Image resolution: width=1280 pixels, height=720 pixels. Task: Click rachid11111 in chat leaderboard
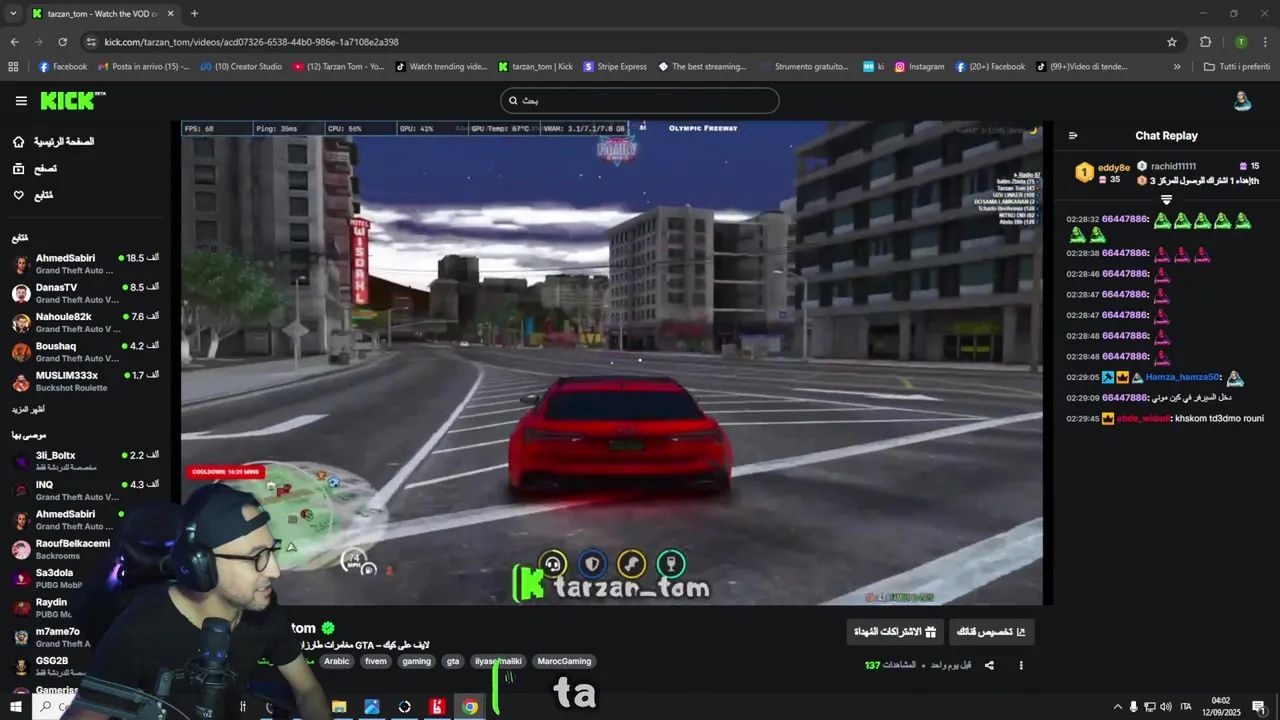1173,166
